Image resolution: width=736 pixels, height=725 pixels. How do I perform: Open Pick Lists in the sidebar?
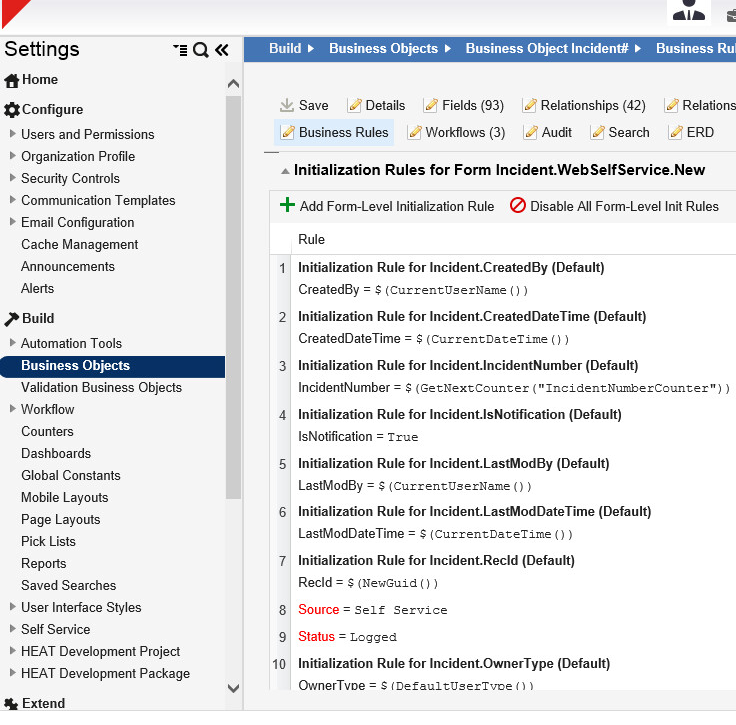[48, 541]
